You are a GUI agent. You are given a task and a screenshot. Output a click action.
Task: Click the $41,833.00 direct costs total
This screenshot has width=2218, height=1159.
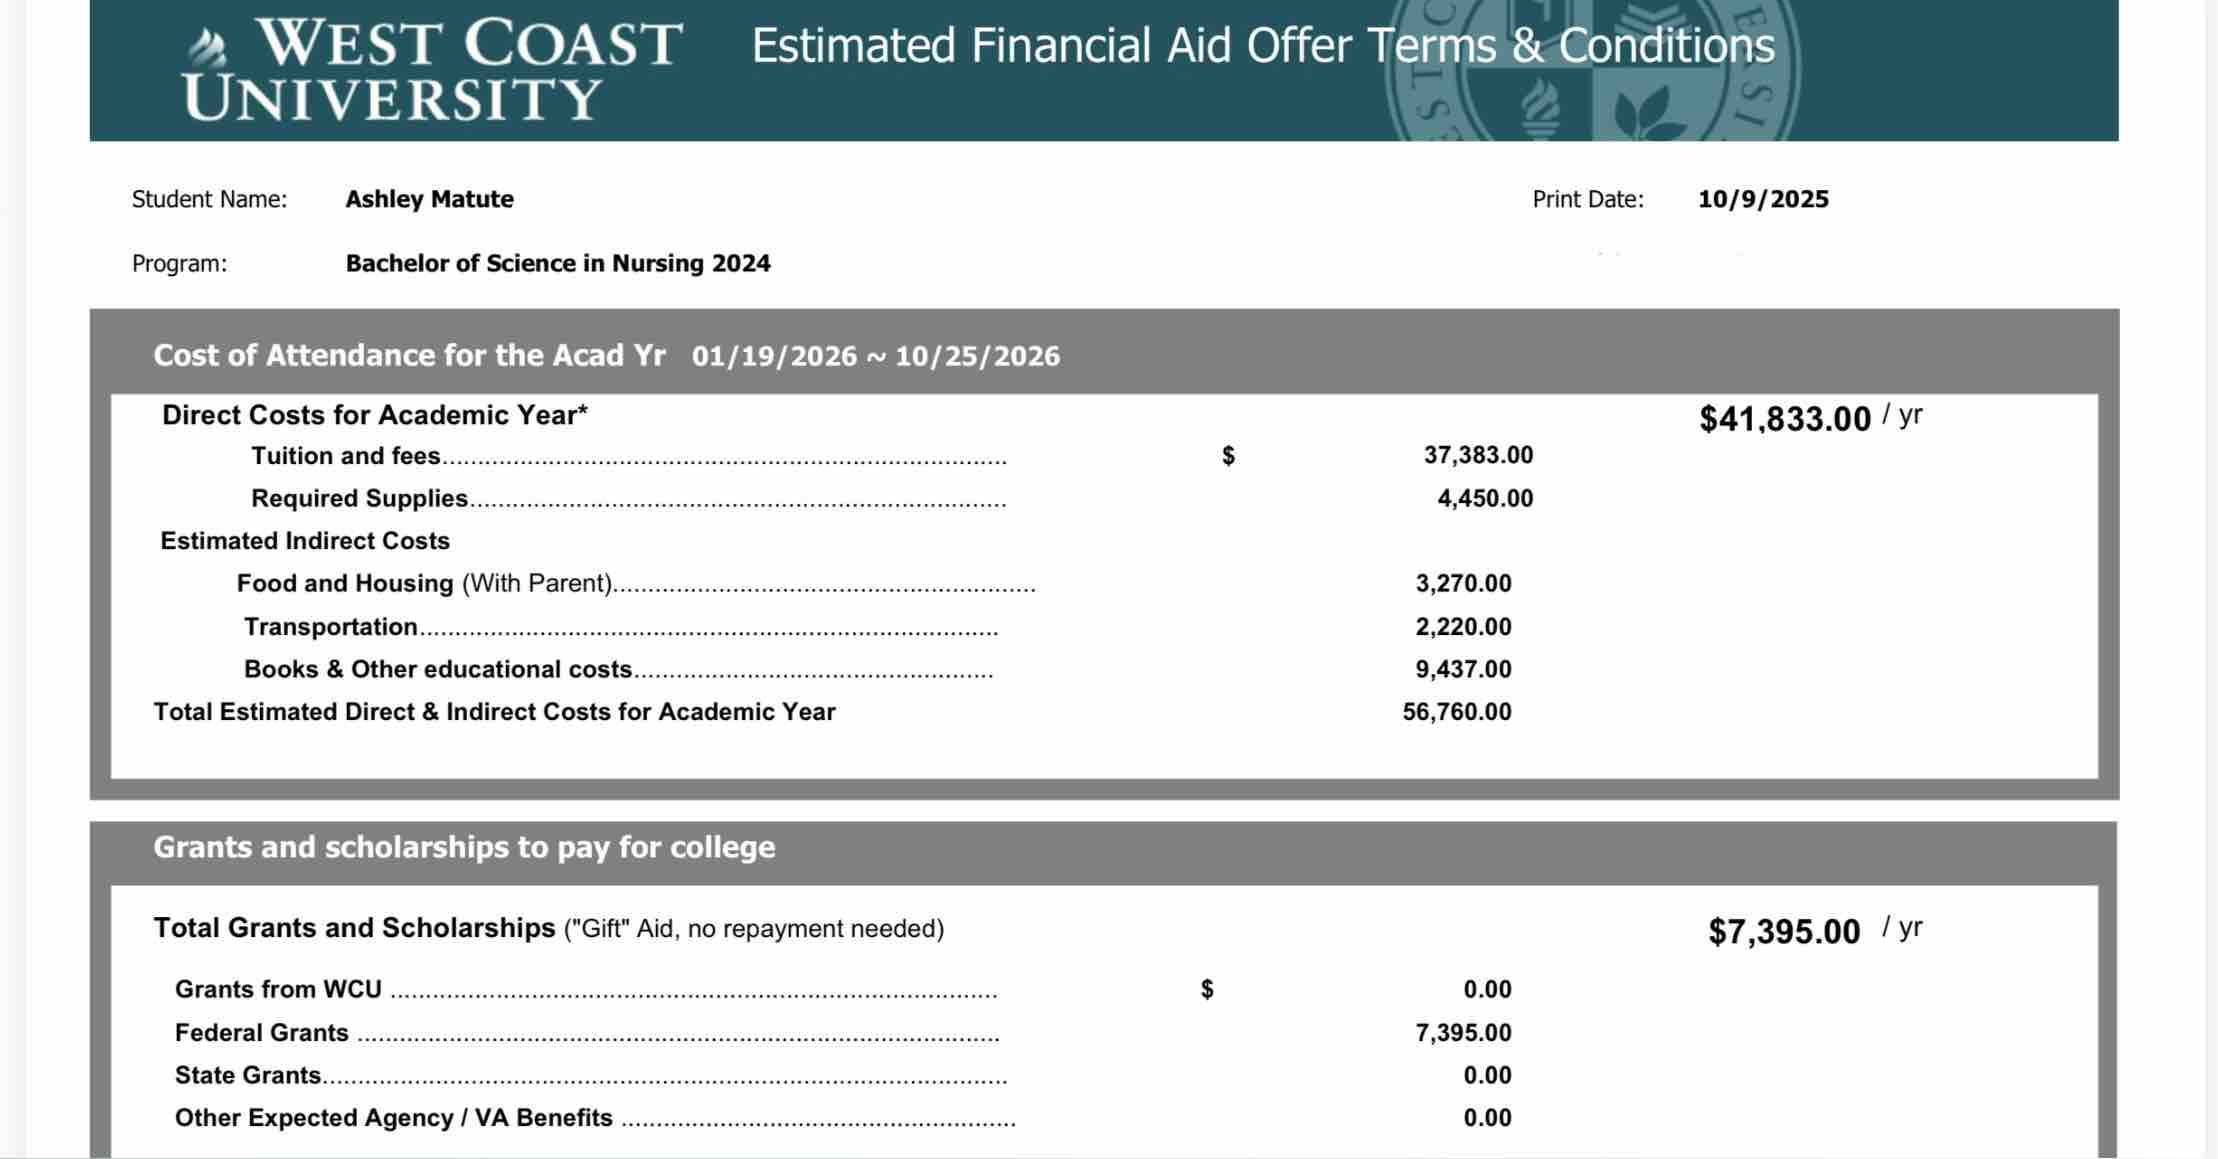click(1784, 418)
